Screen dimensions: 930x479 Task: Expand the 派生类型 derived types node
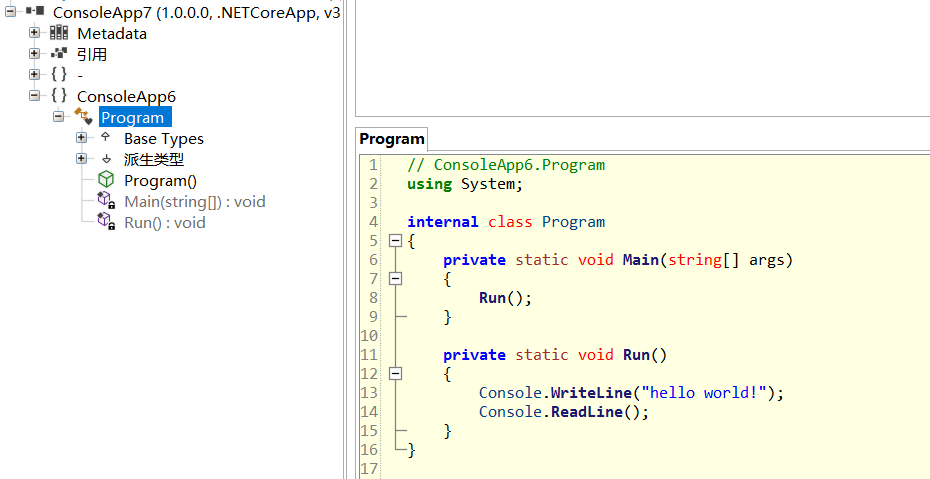pos(81,159)
